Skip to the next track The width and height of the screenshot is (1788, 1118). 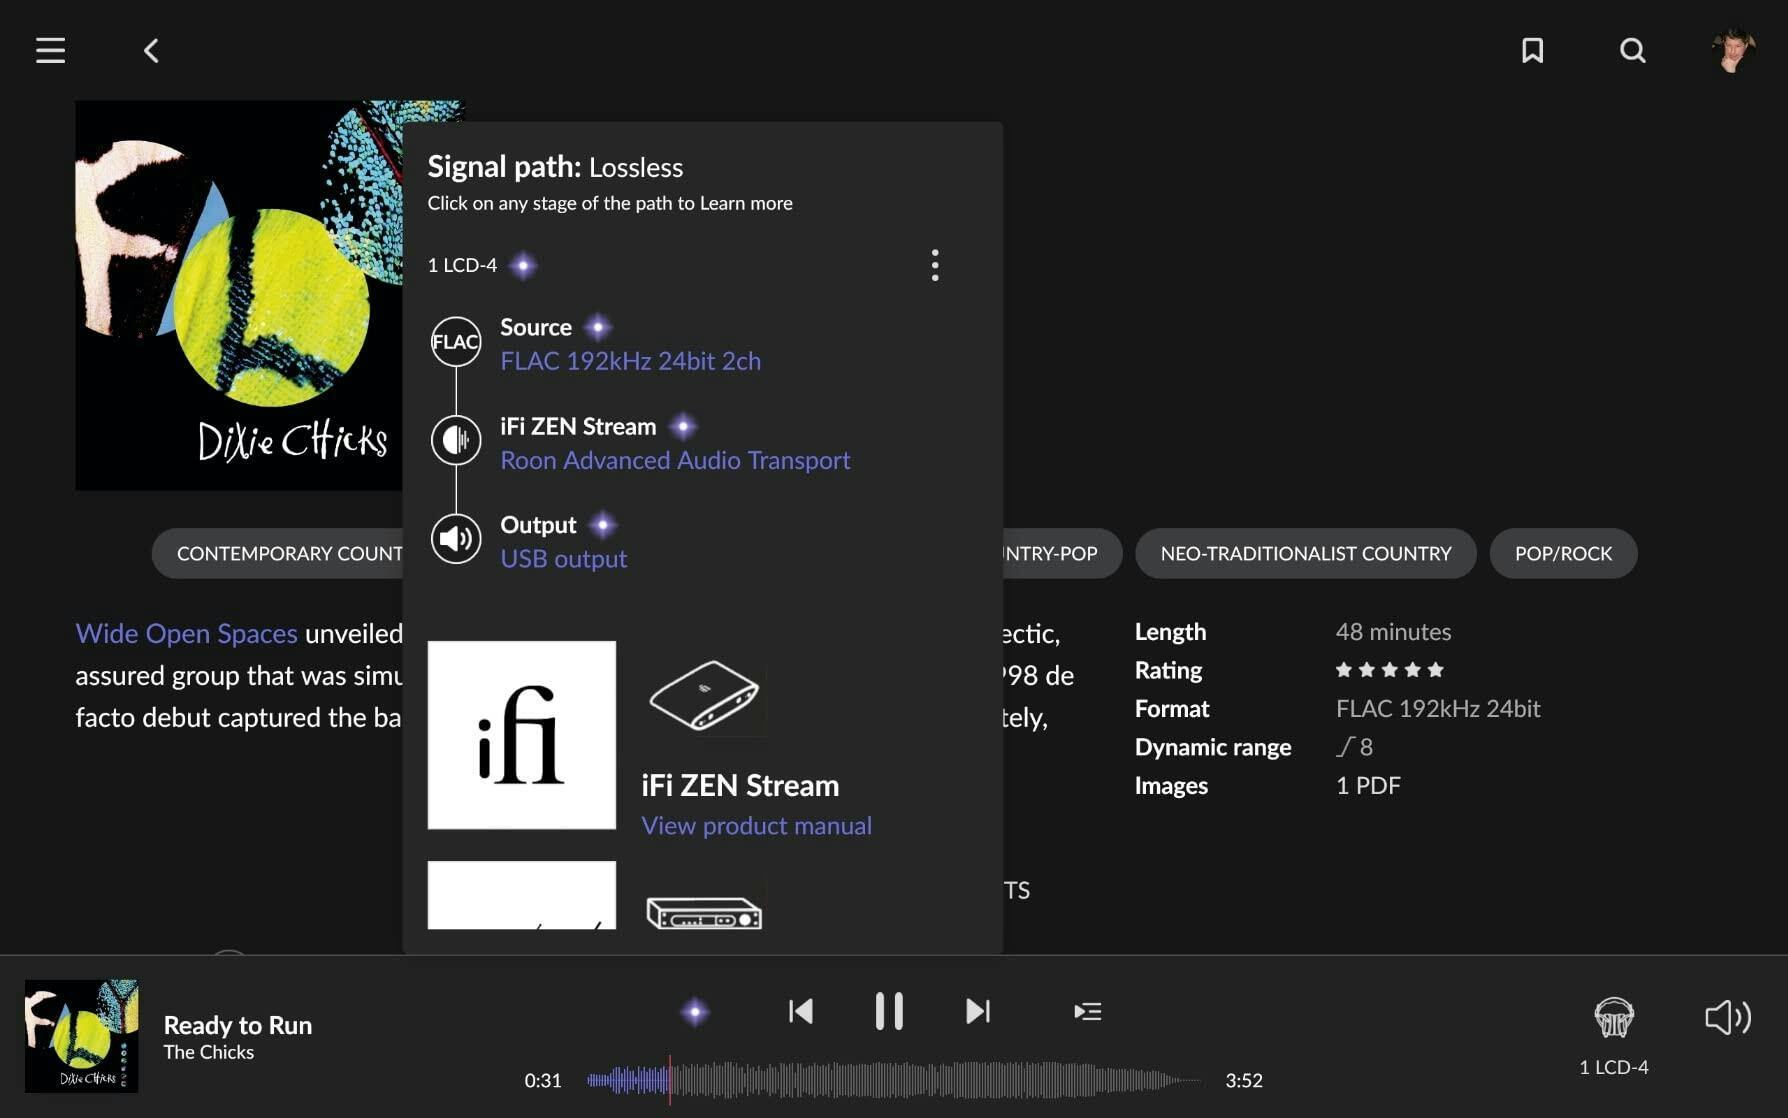pos(977,1012)
